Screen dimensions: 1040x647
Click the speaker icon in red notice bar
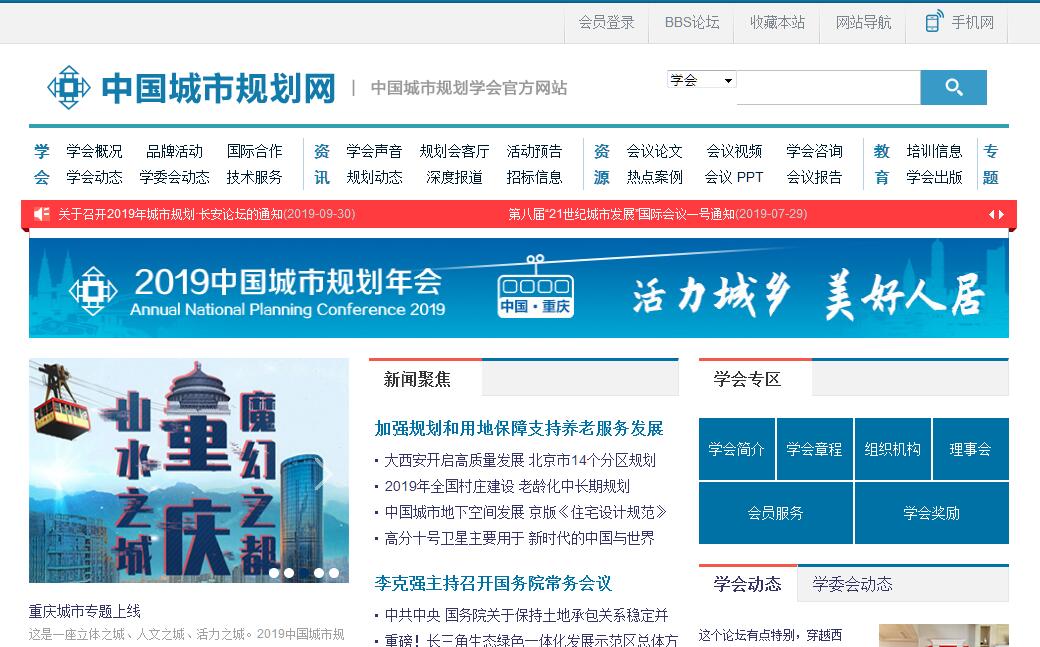pyautogui.click(x=42, y=214)
